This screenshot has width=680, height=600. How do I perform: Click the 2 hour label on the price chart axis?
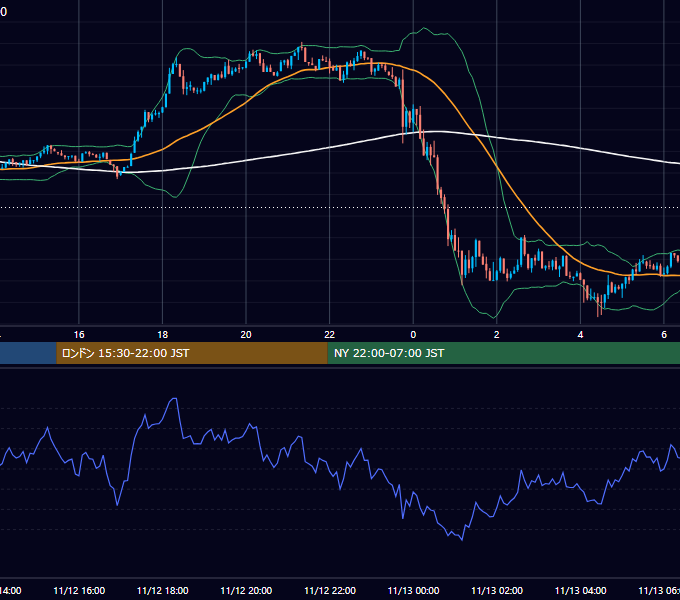pos(497,335)
